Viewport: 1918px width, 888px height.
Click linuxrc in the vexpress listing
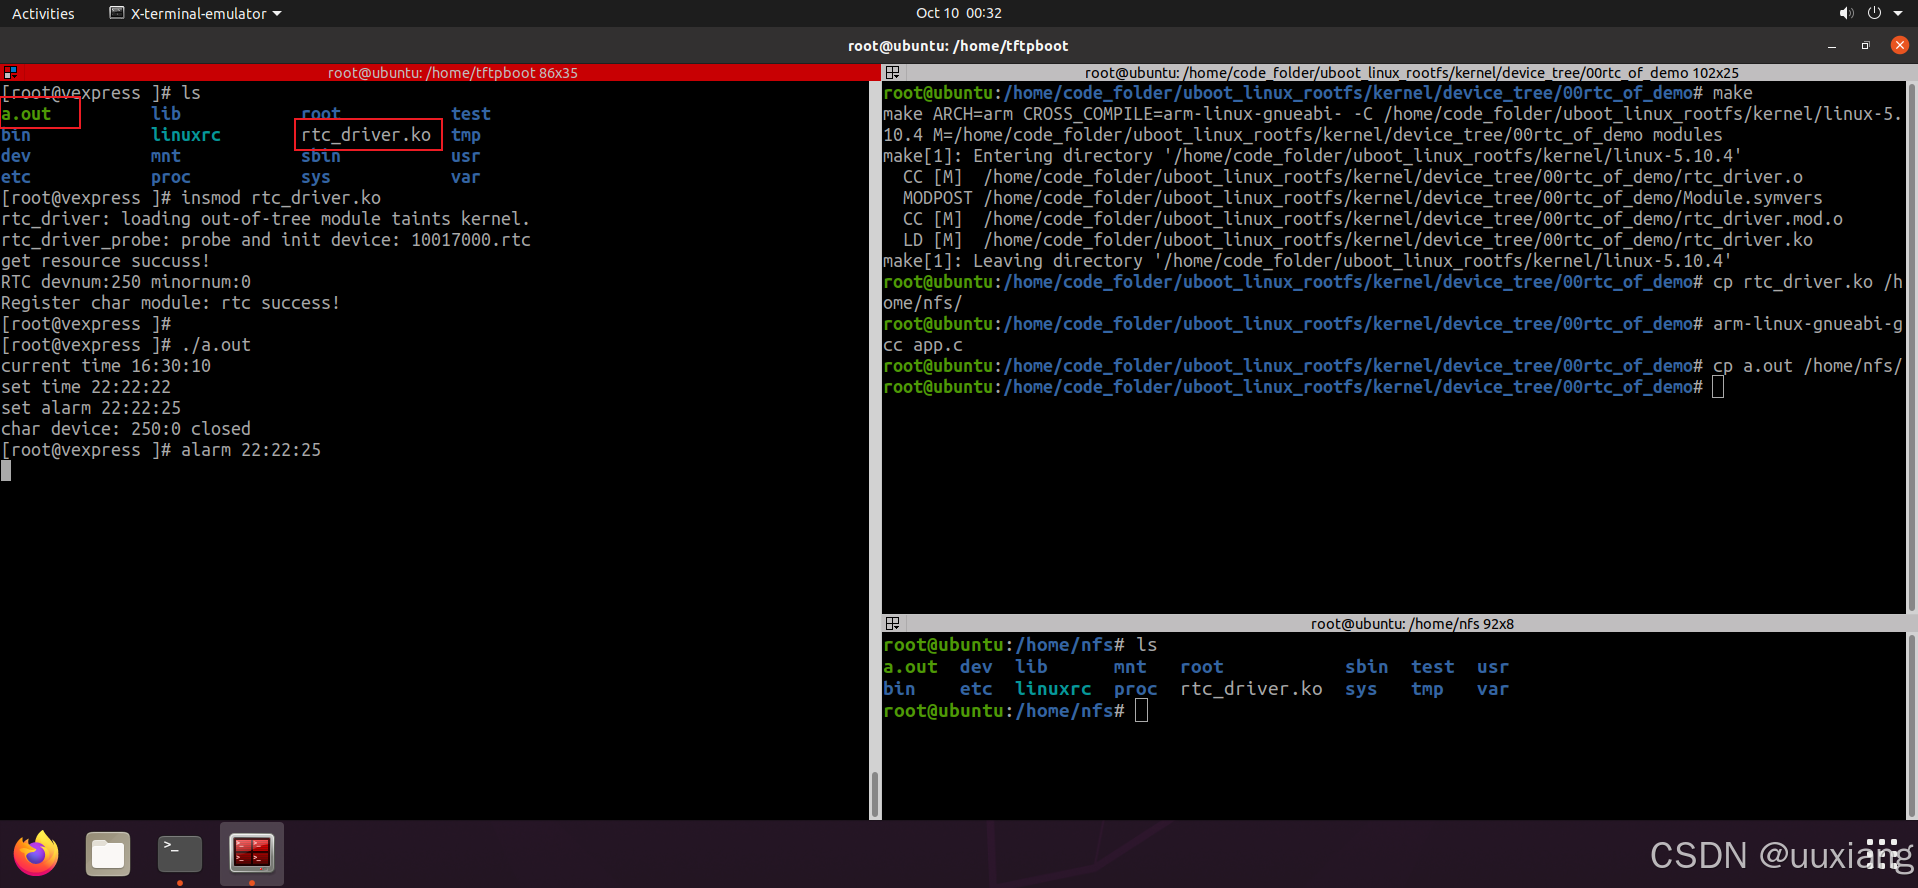tap(186, 135)
